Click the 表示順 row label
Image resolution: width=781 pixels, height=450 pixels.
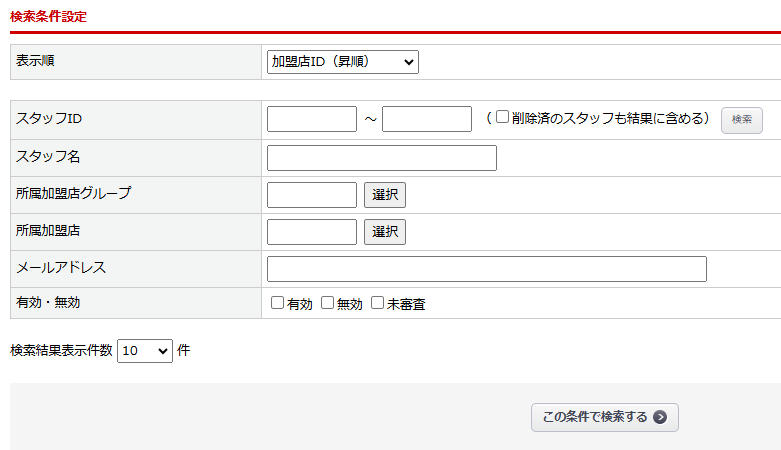point(35,61)
